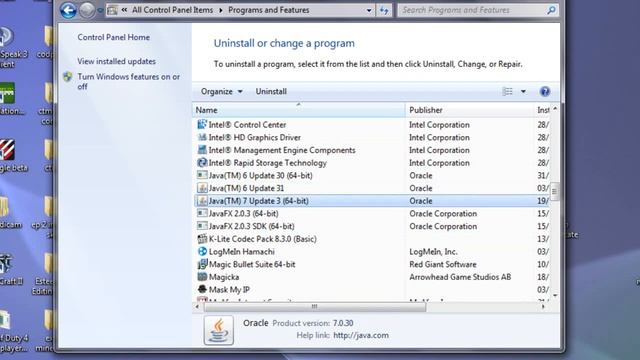Image resolution: width=640 pixels, height=360 pixels.
Task: Click the Java(TM) 6 Update 30 (64-bit) icon
Action: pos(202,175)
